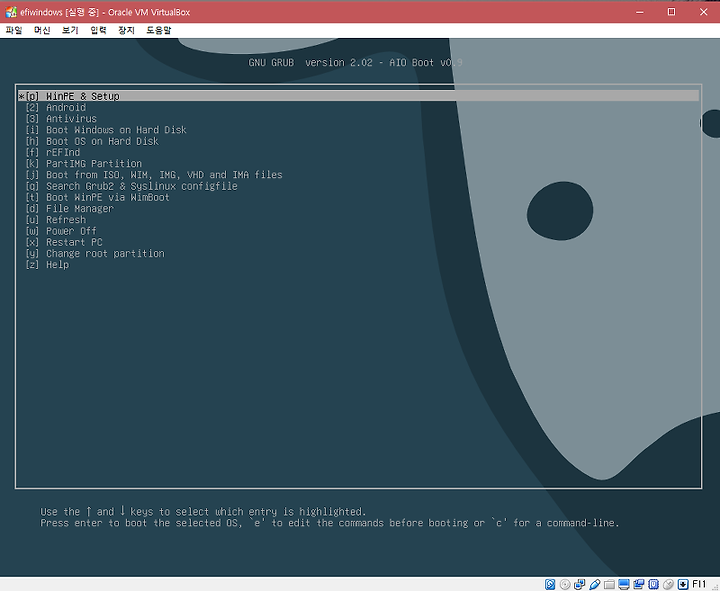Open the 도움말 menu
The image size is (720, 591).
click(158, 30)
